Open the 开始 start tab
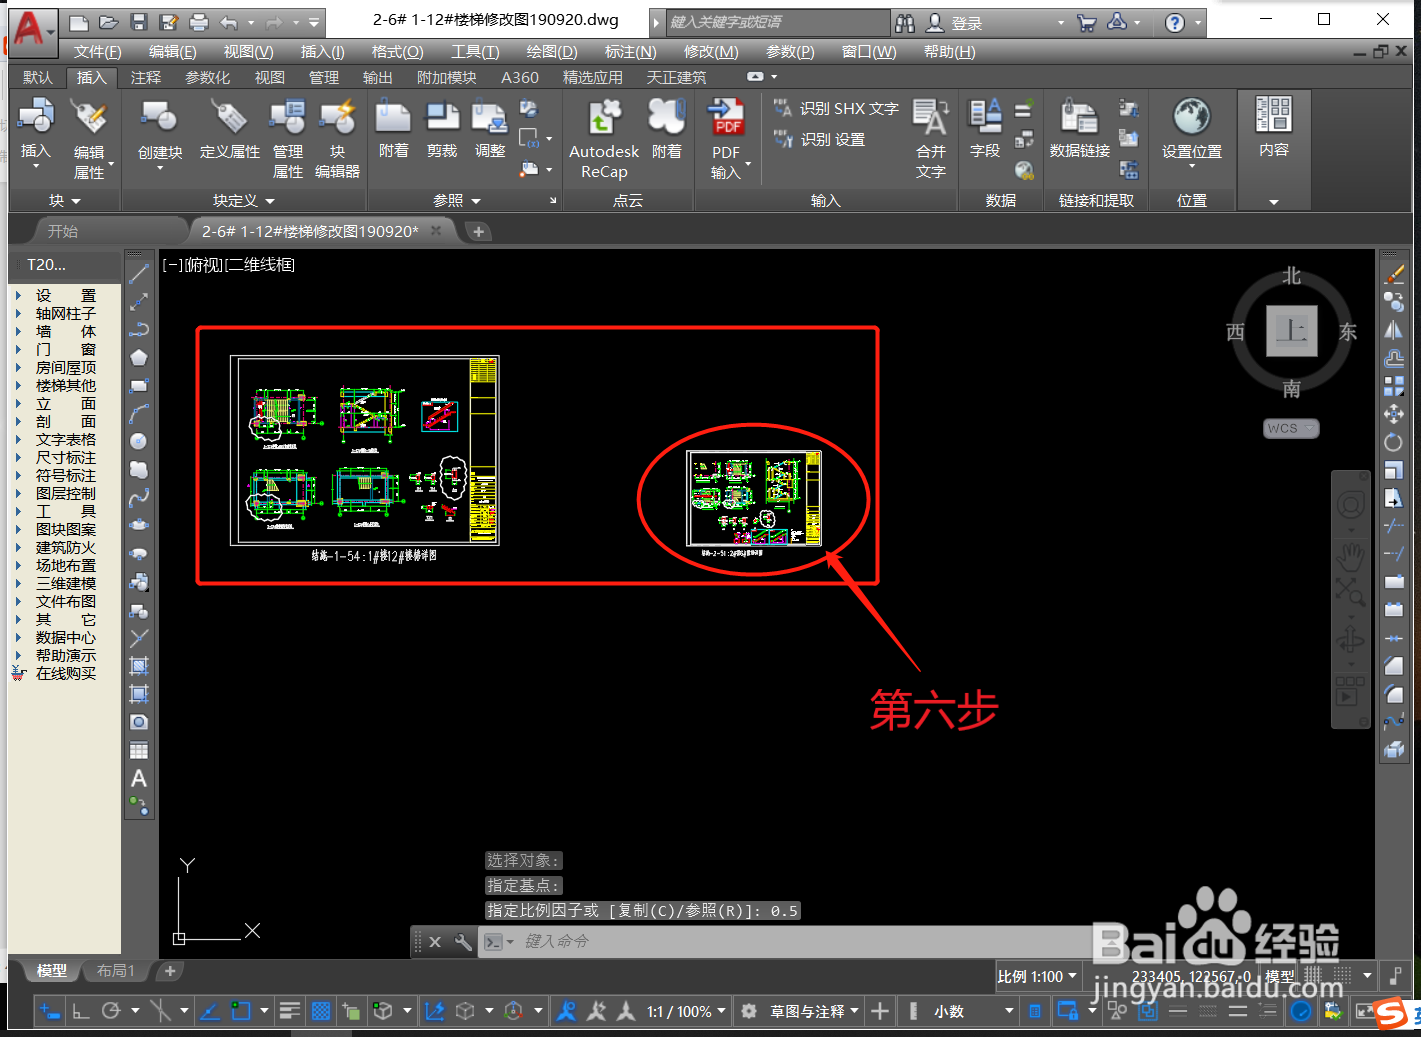Screen dimensions: 1421x1037 63,231
